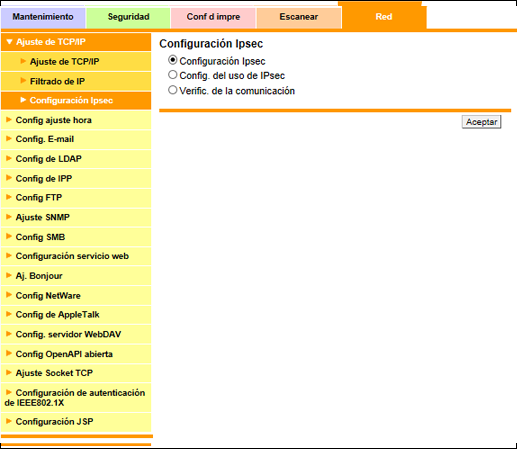Screen dimensions: 517x449
Task: Click the arrow icon beside Configuración servicio web
Action: click(9, 256)
